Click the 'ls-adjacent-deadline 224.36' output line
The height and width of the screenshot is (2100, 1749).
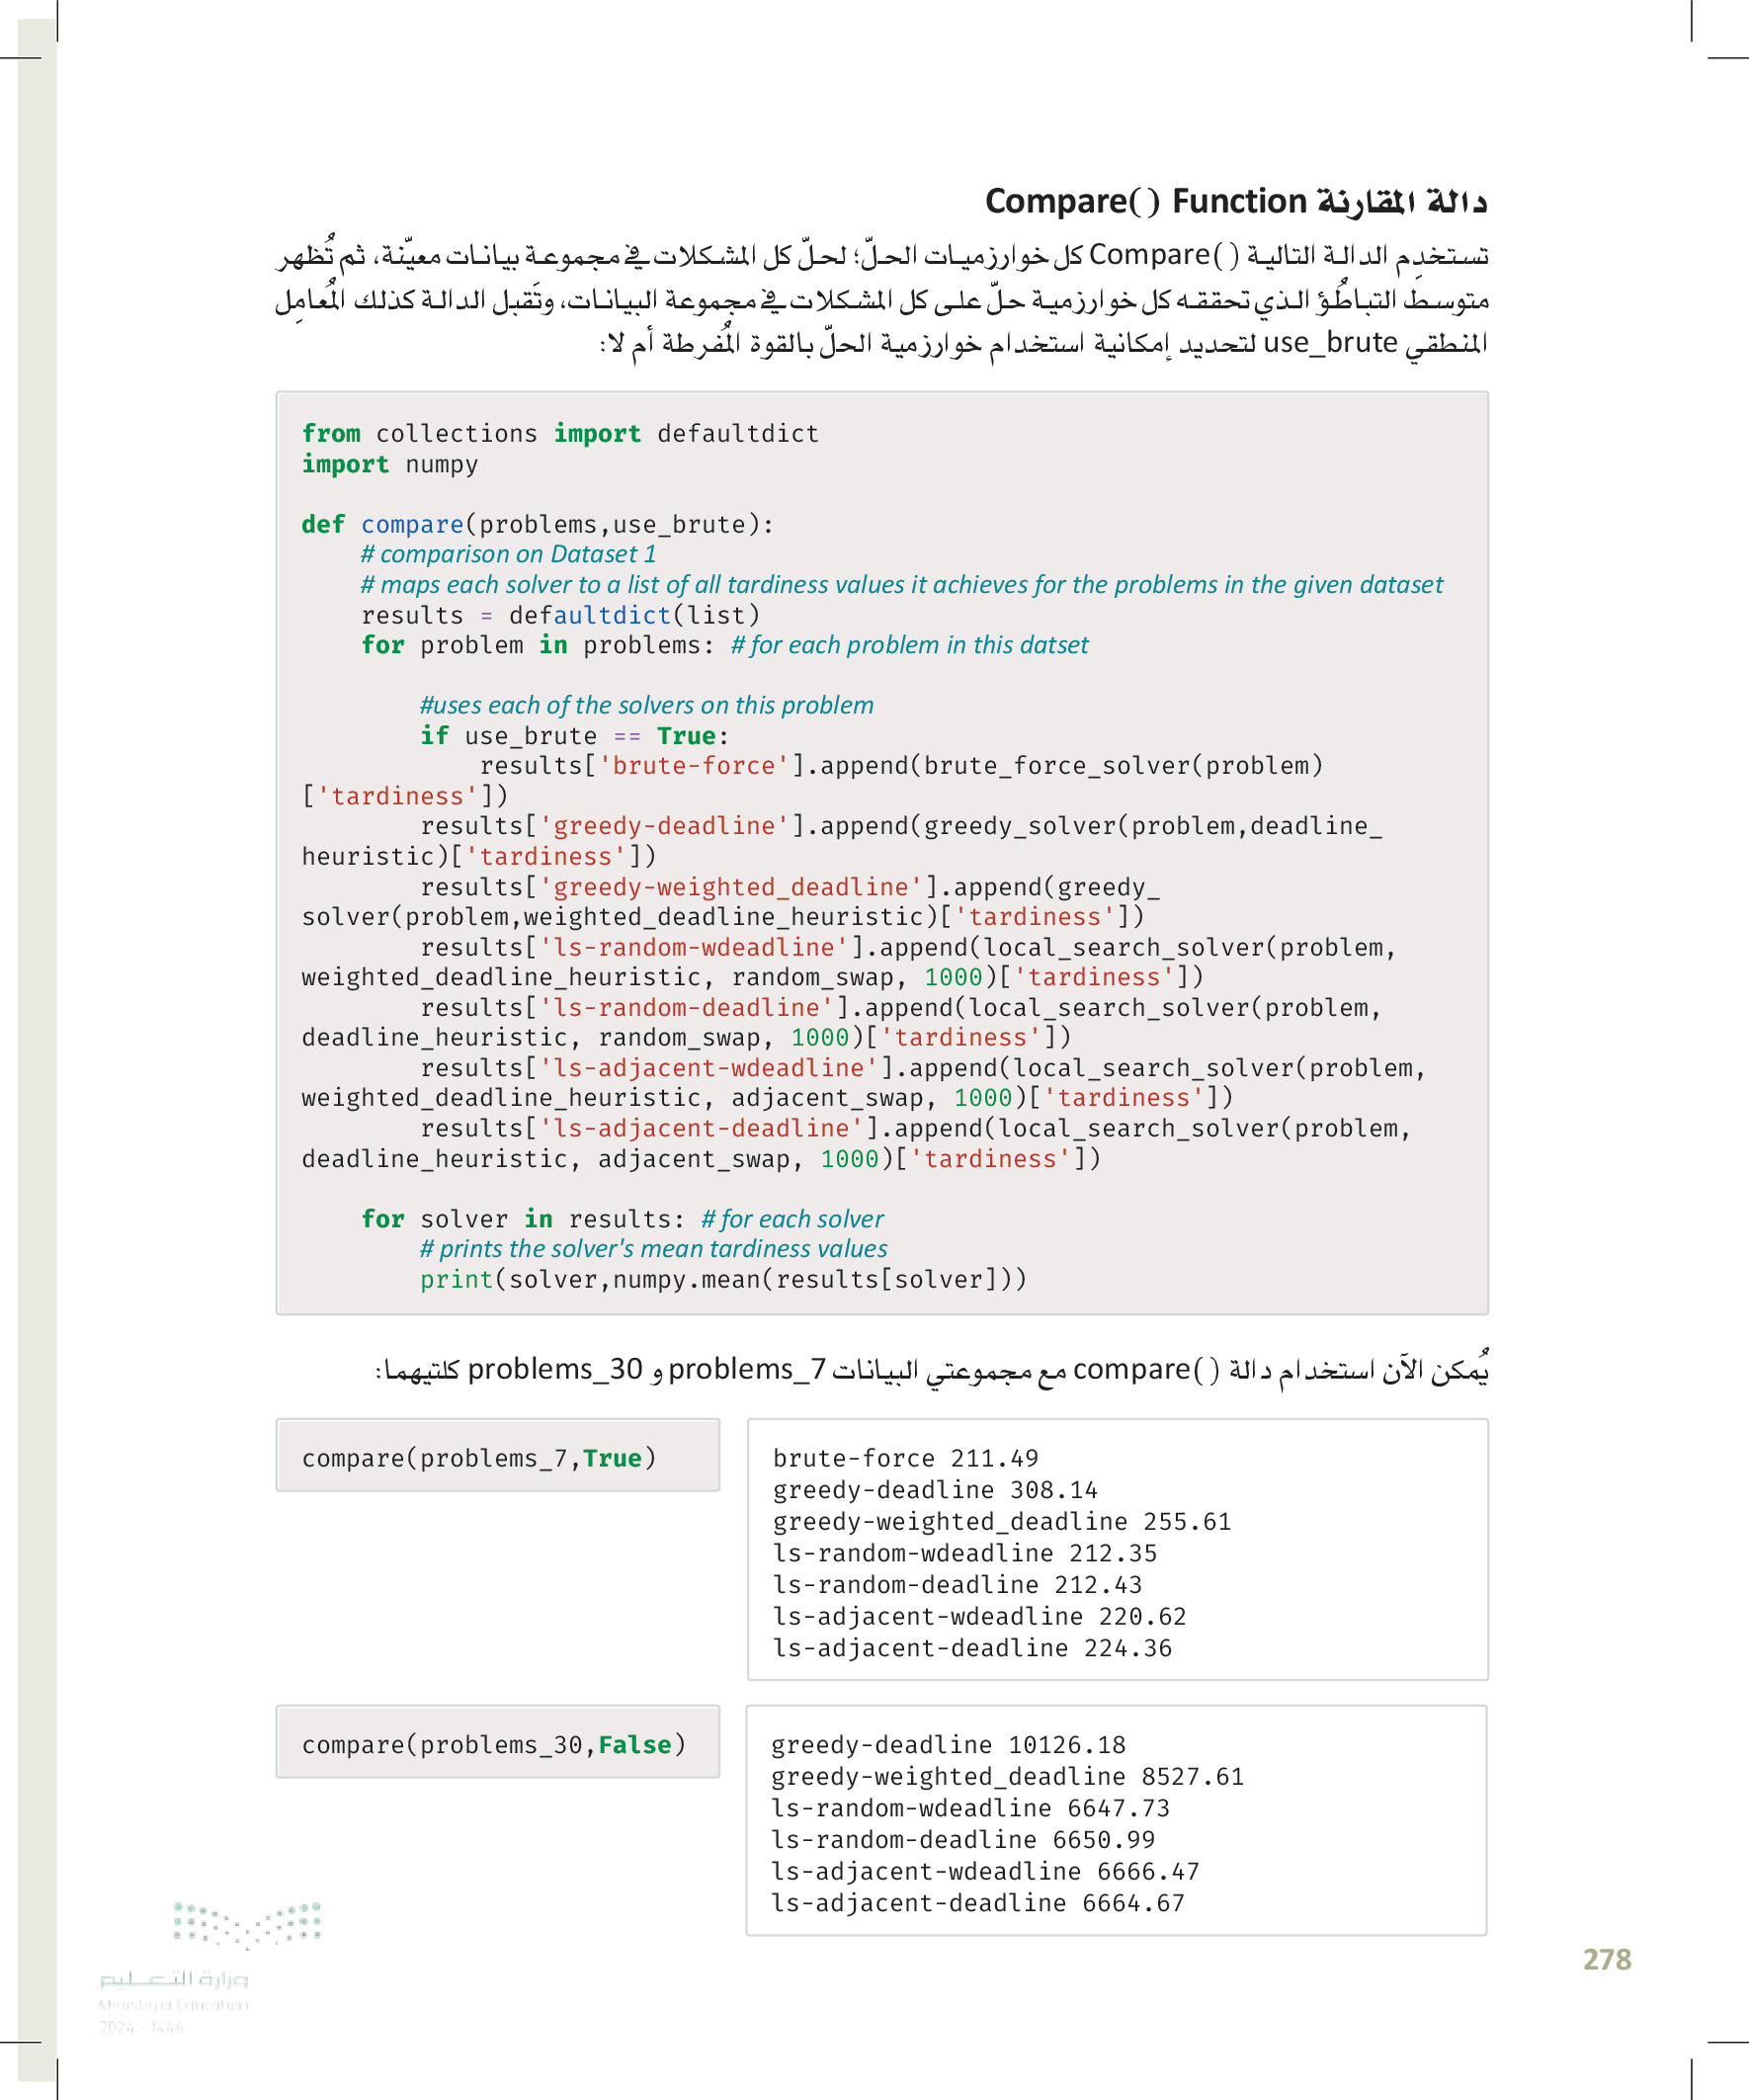[x=971, y=1648]
